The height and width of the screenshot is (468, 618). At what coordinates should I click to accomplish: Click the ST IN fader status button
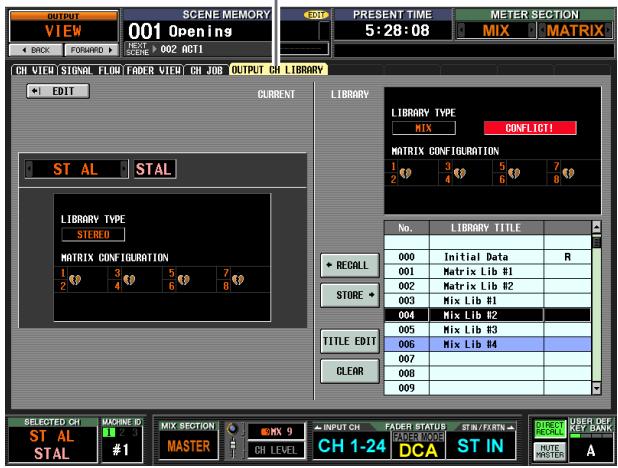pos(480,446)
